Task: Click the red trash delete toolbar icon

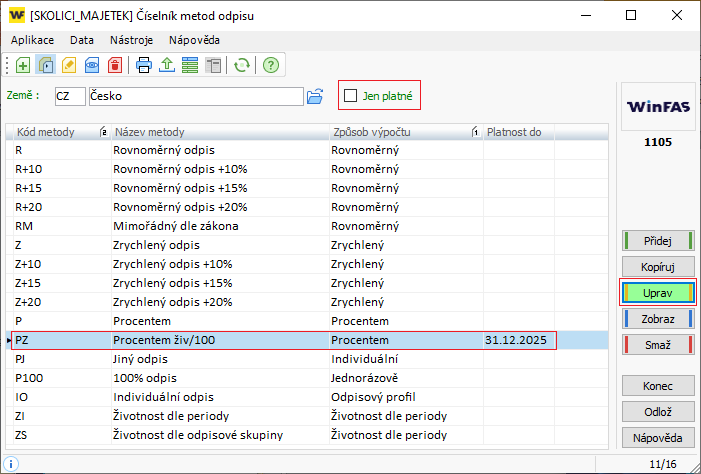Action: (x=115, y=66)
